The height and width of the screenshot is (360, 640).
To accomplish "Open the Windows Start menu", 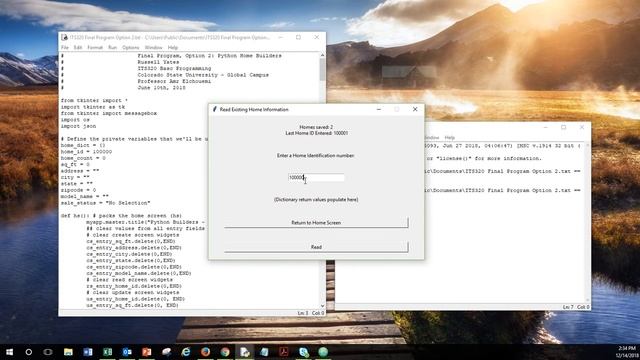I will point(9,351).
